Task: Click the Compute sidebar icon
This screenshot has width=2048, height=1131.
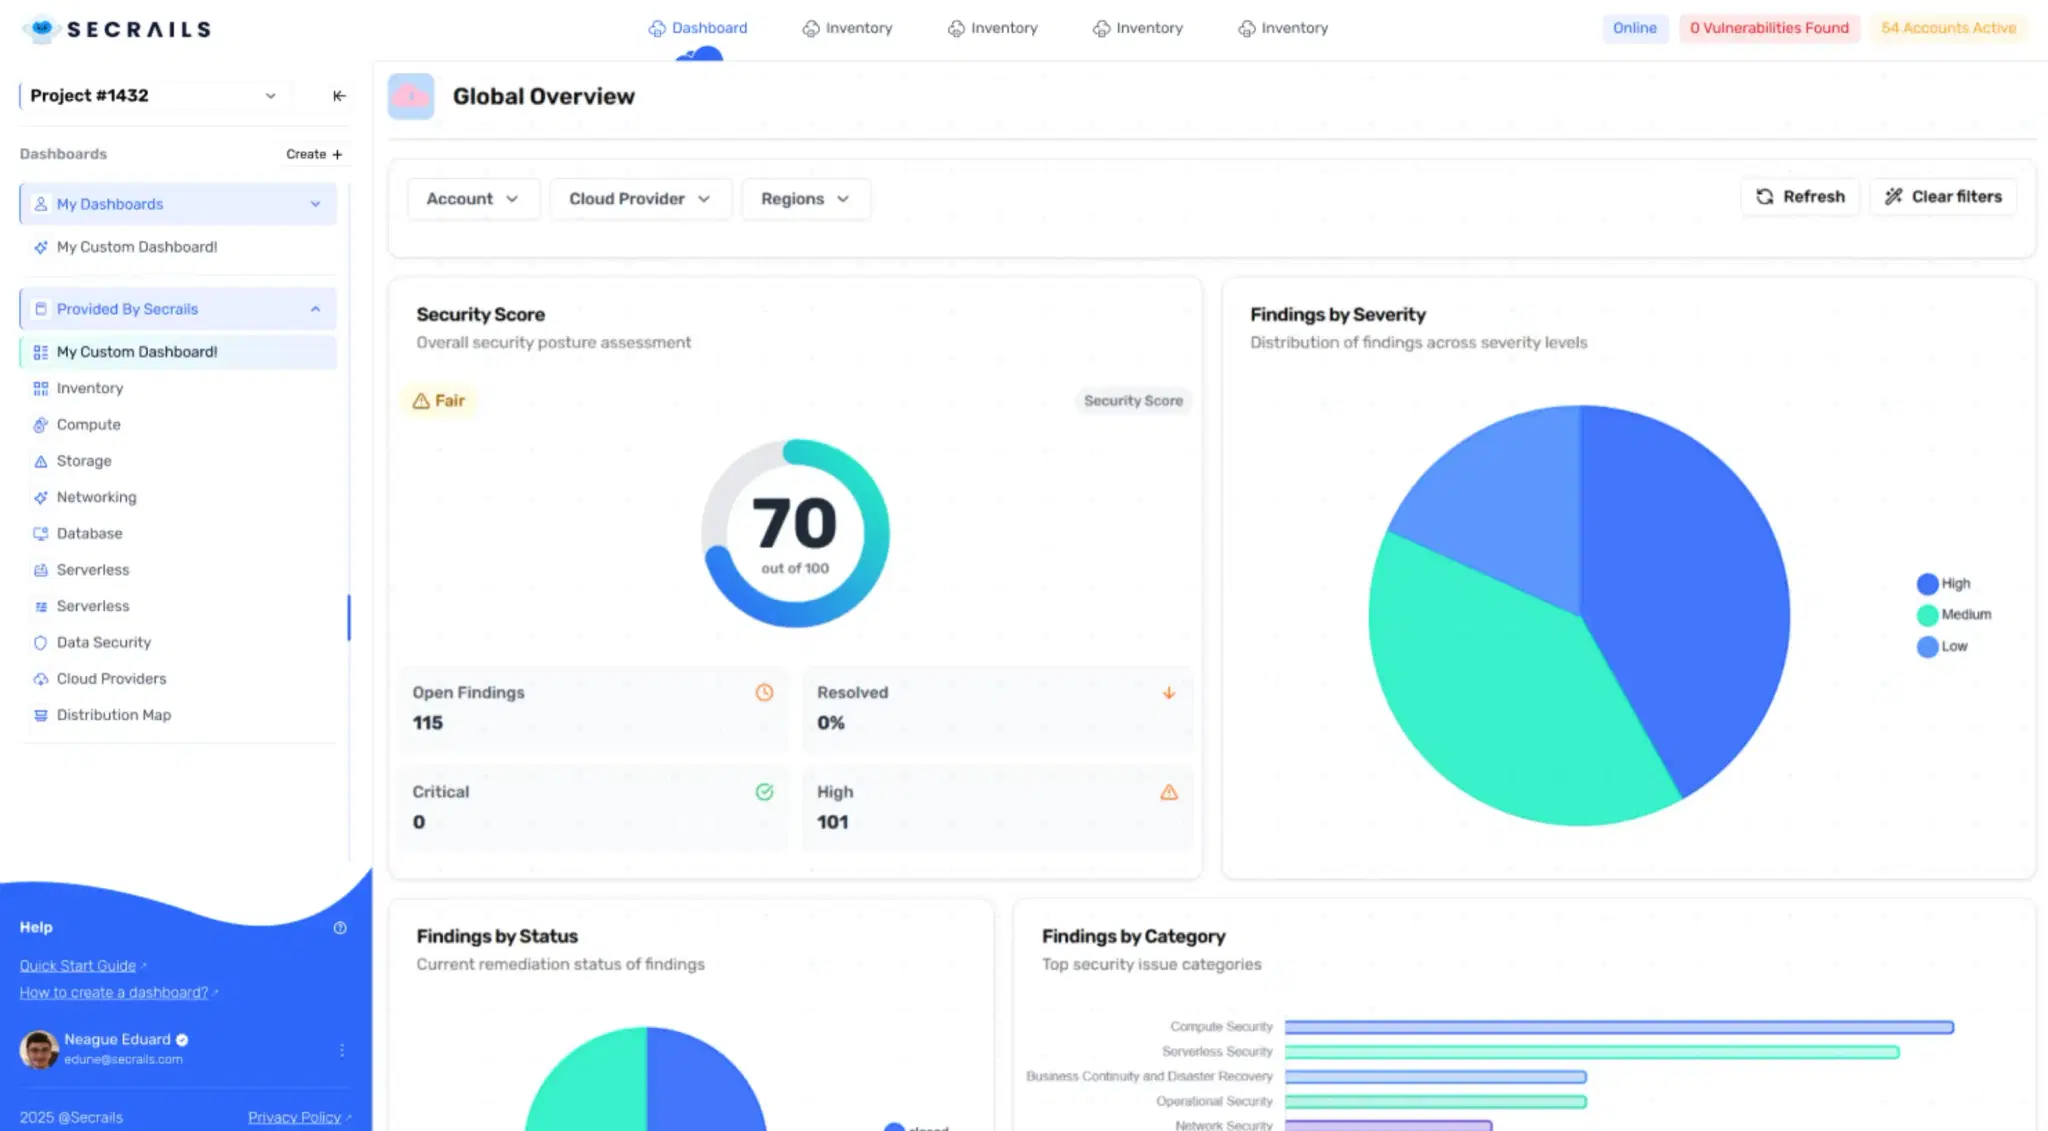Action: click(x=41, y=425)
